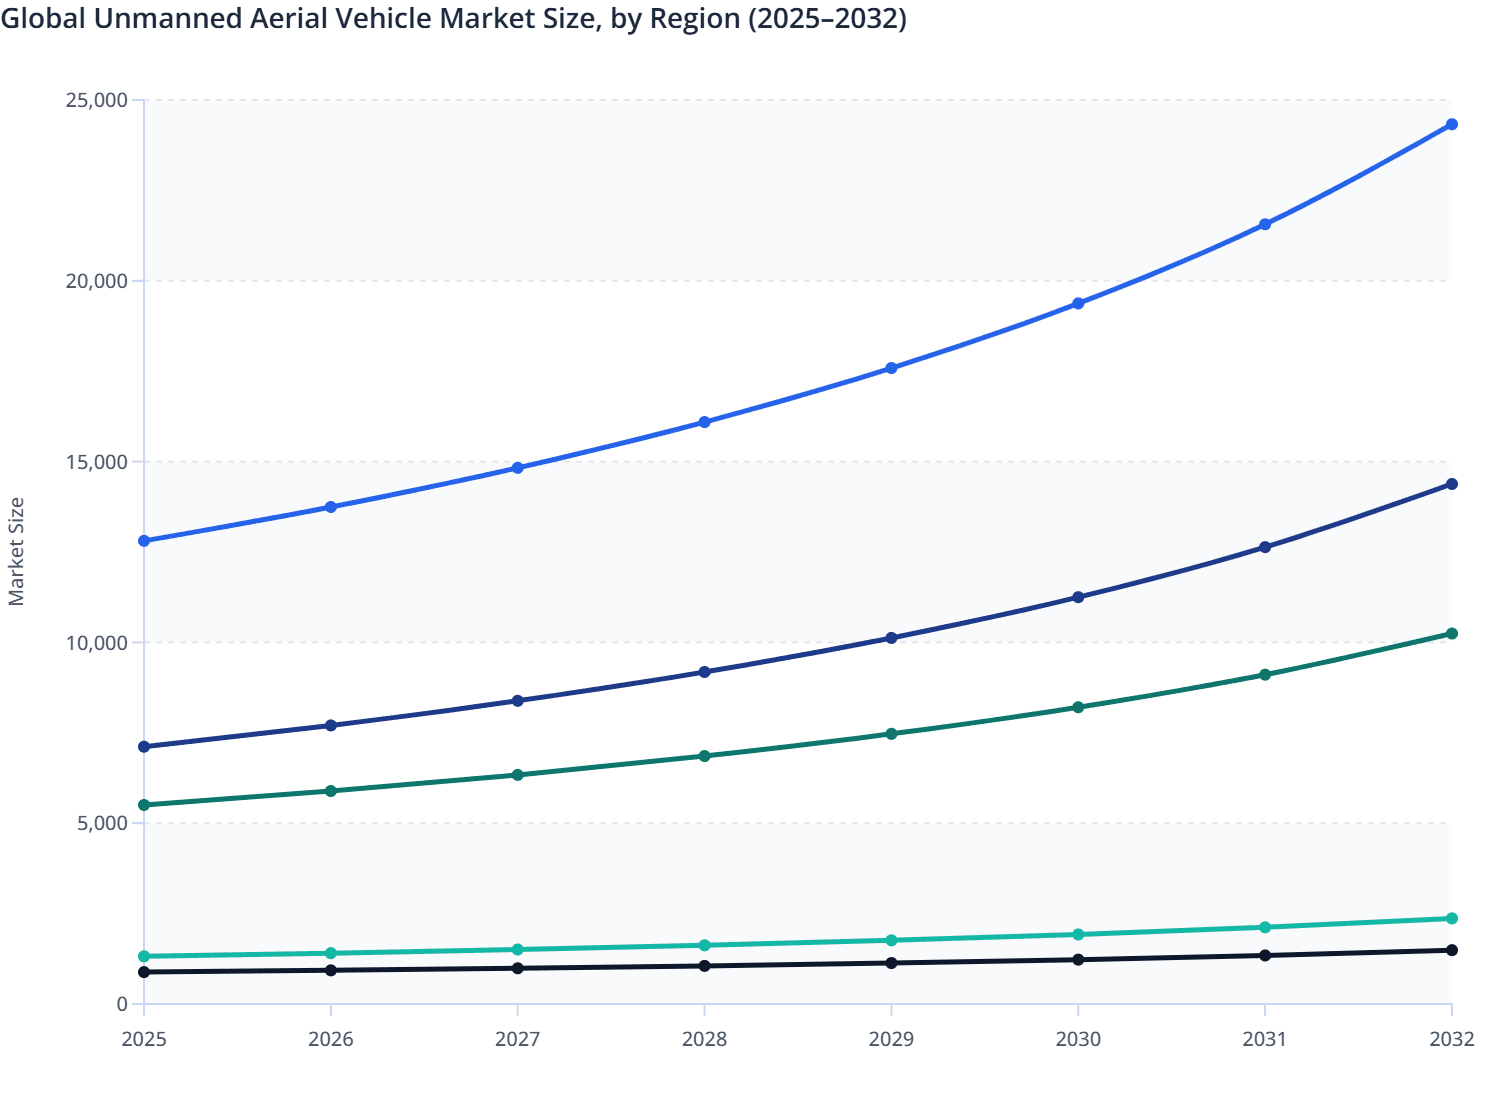This screenshot has width=1508, height=1120.
Task: Click the 2031 marker on the navy line
Action: click(1265, 548)
